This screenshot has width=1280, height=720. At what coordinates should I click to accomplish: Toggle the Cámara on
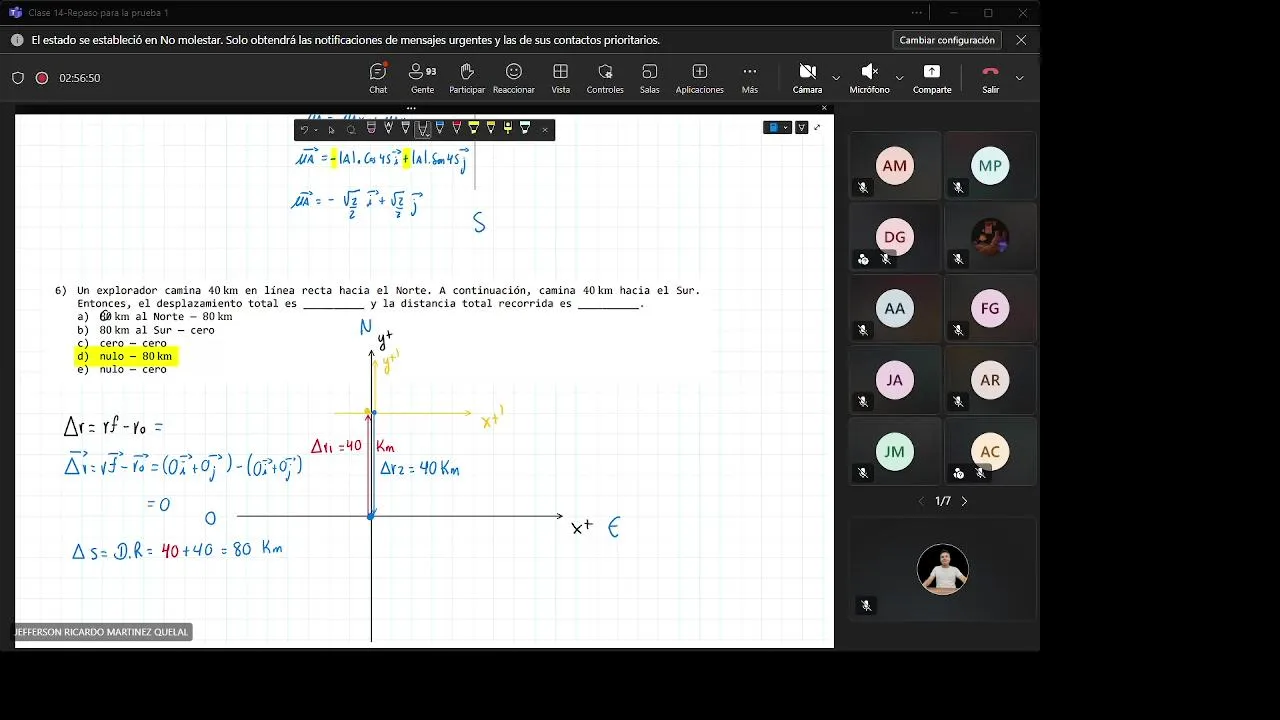pyautogui.click(x=807, y=78)
